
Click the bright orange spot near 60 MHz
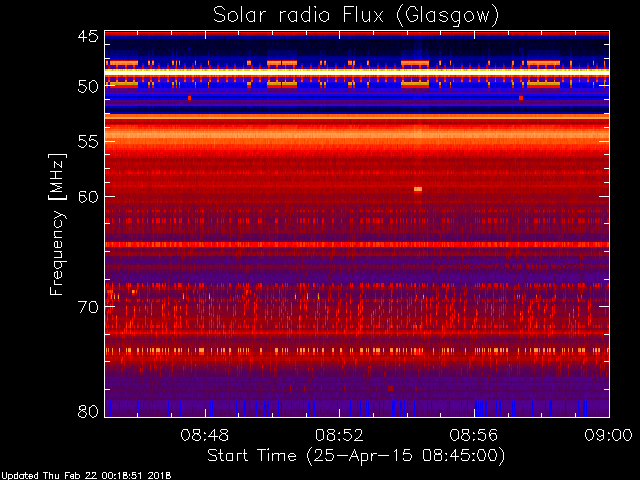click(418, 189)
